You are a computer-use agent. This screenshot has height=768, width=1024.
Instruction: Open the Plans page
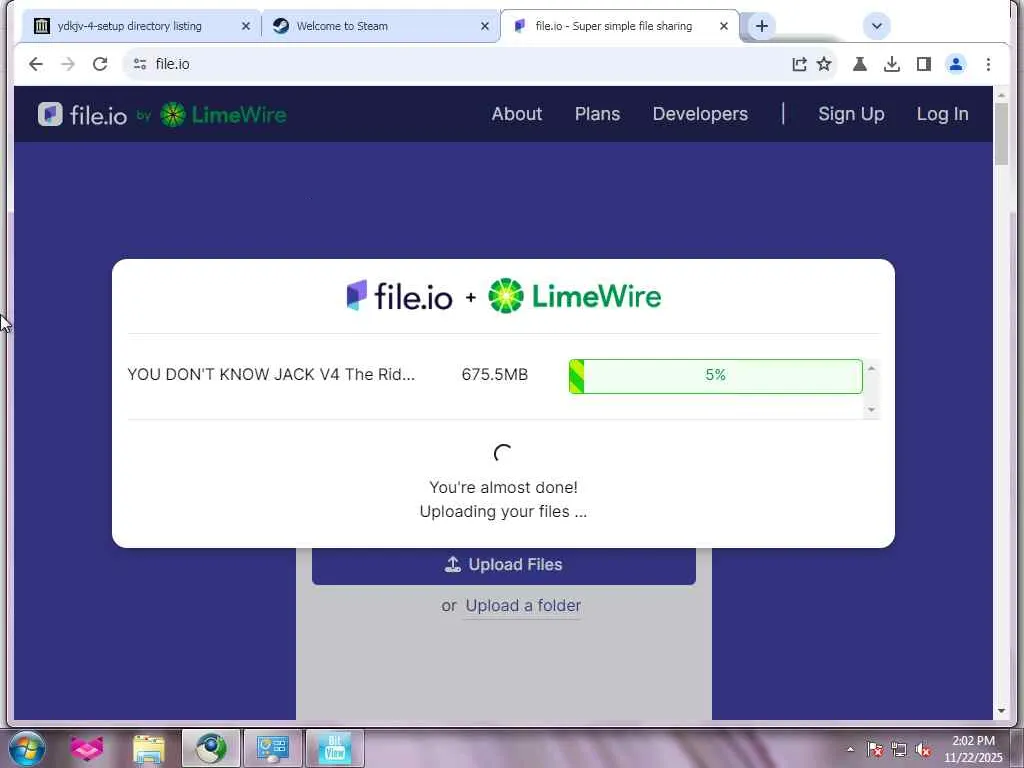(x=597, y=114)
